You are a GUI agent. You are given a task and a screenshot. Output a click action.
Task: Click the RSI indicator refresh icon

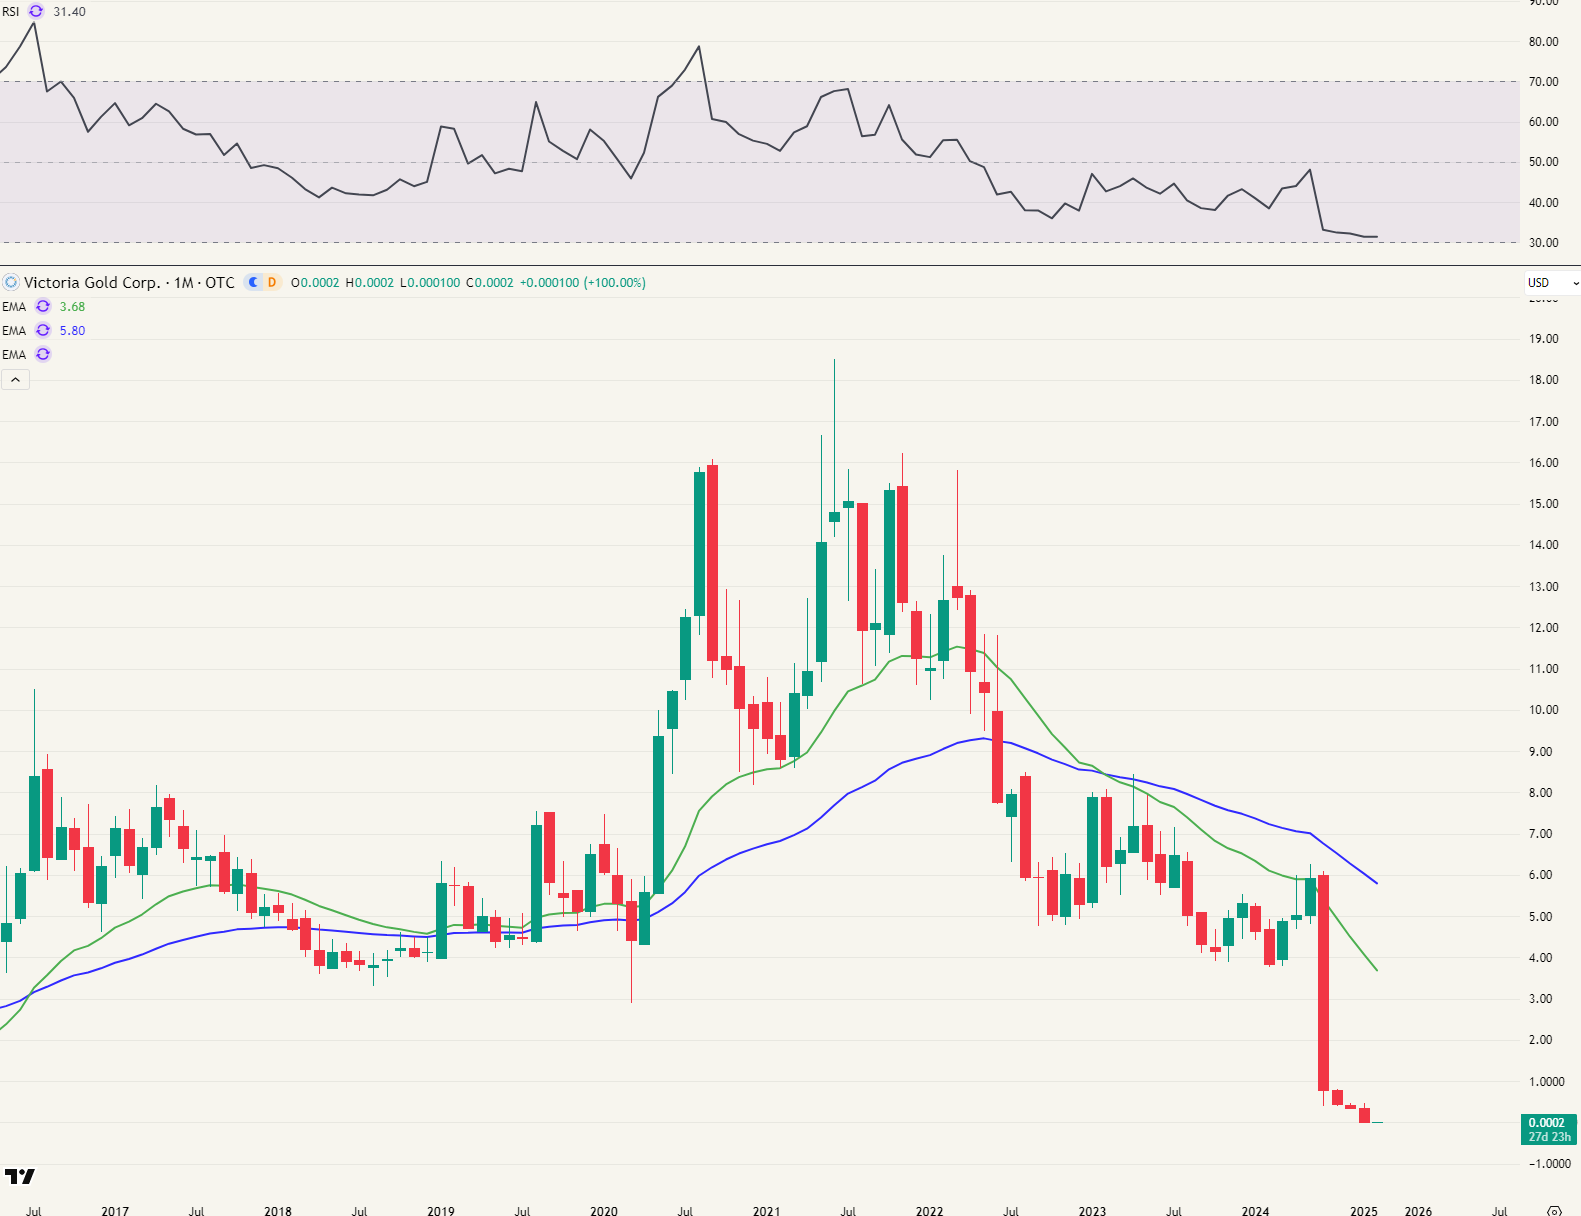click(36, 11)
